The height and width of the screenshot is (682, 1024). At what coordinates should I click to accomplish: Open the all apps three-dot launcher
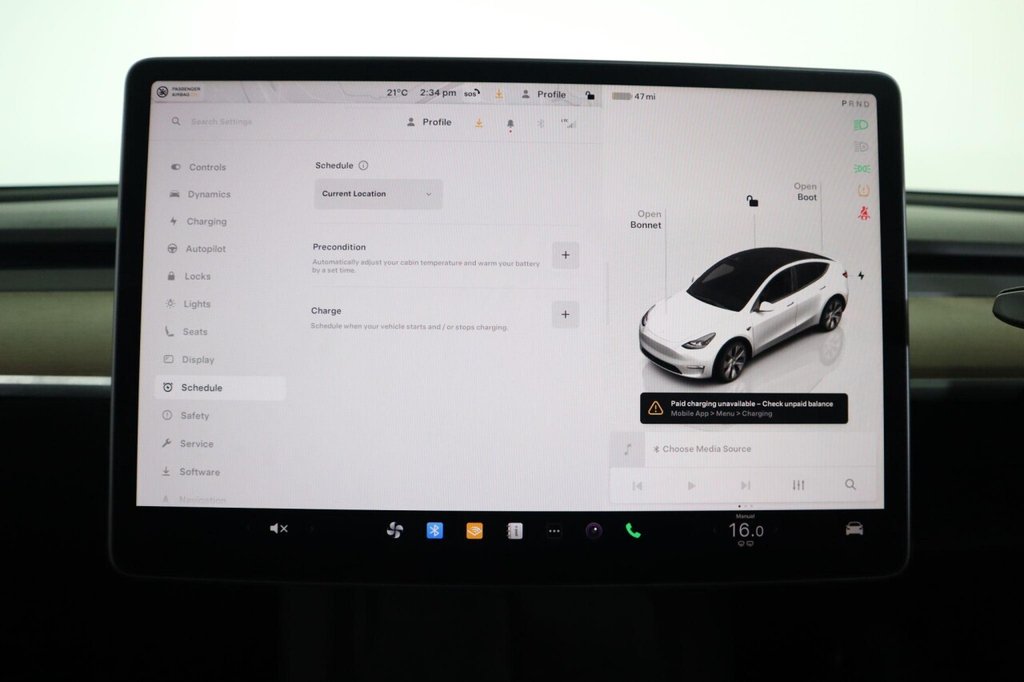(x=554, y=531)
